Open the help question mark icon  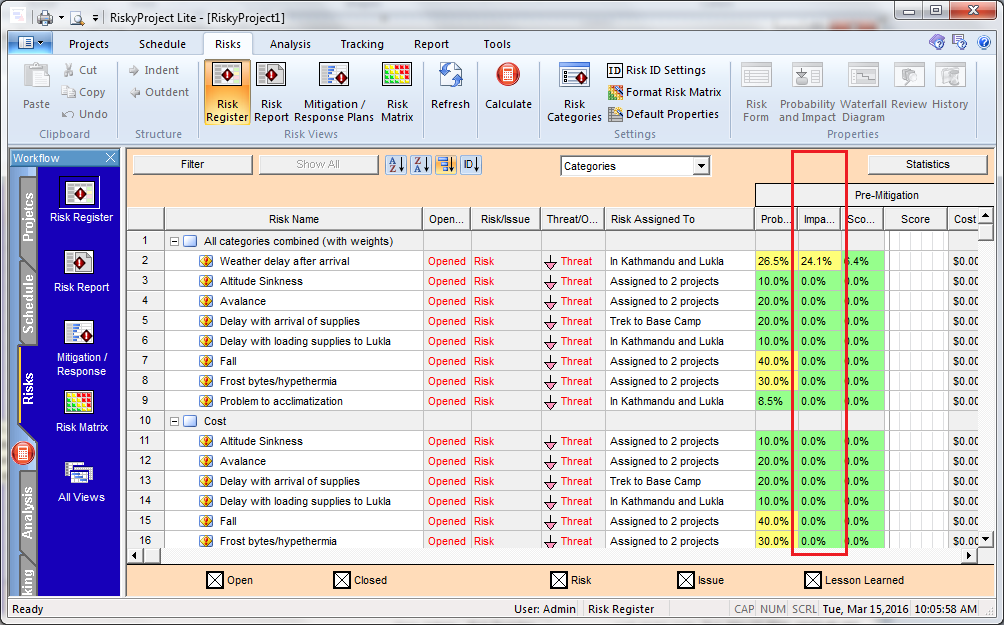(984, 42)
